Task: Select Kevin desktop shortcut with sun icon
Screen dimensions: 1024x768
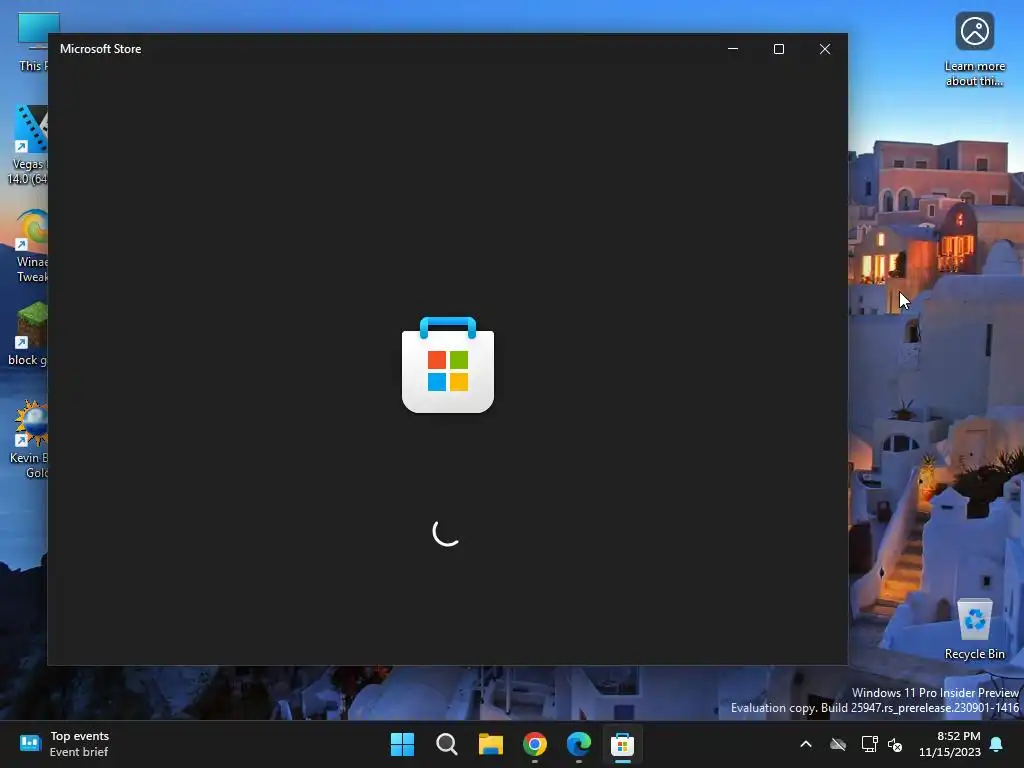Action: 29,439
